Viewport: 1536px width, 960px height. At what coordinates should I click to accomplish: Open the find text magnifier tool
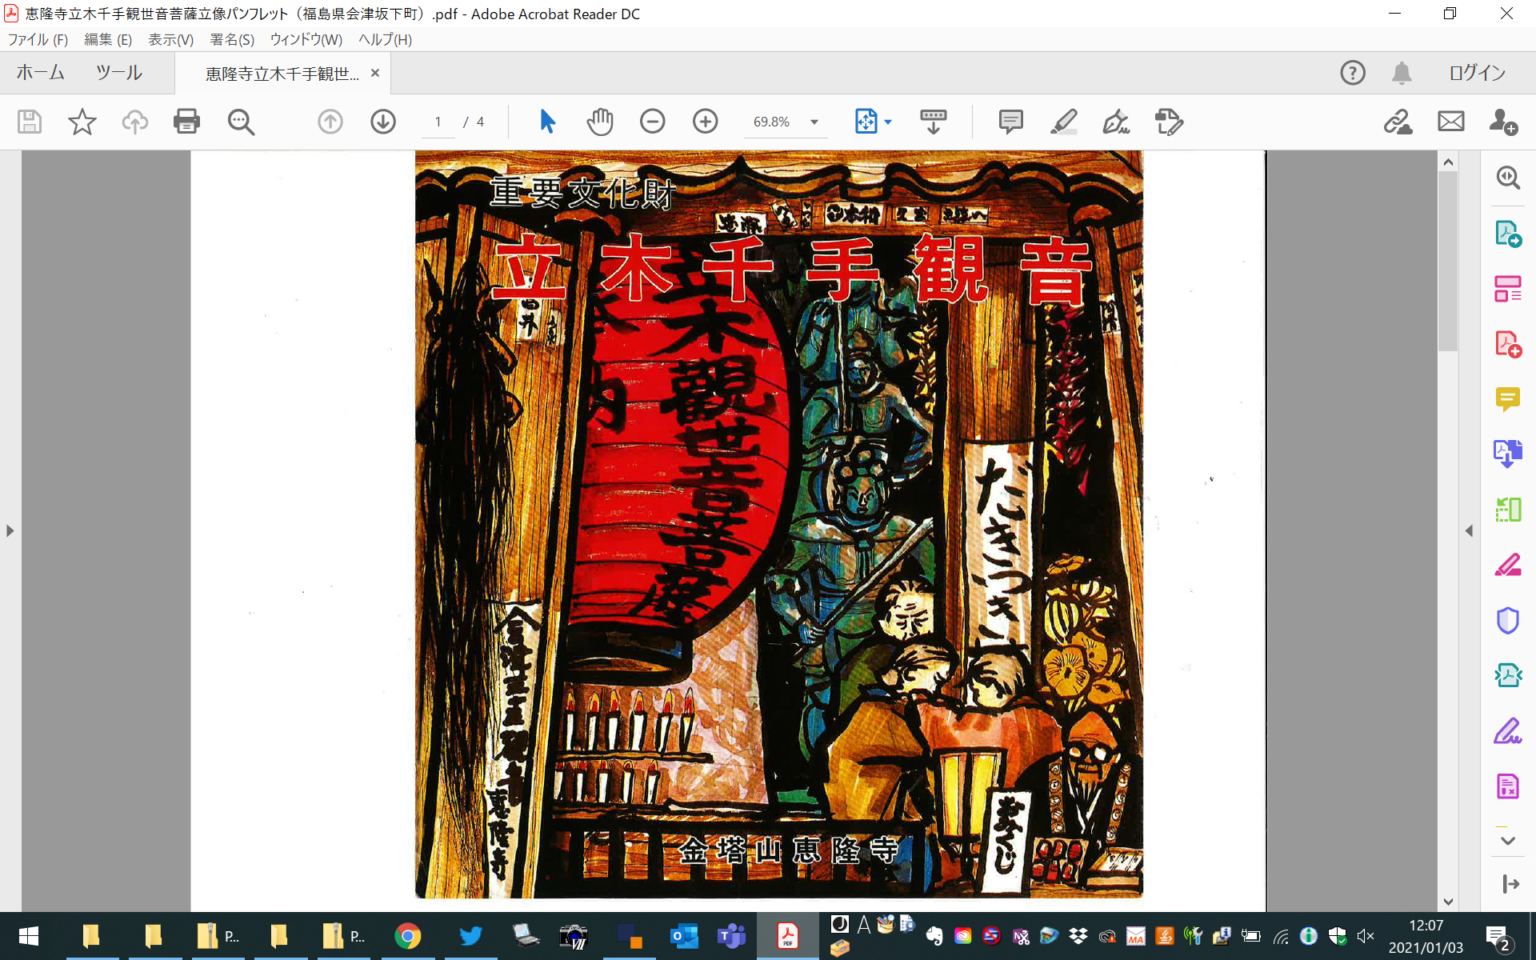241,122
